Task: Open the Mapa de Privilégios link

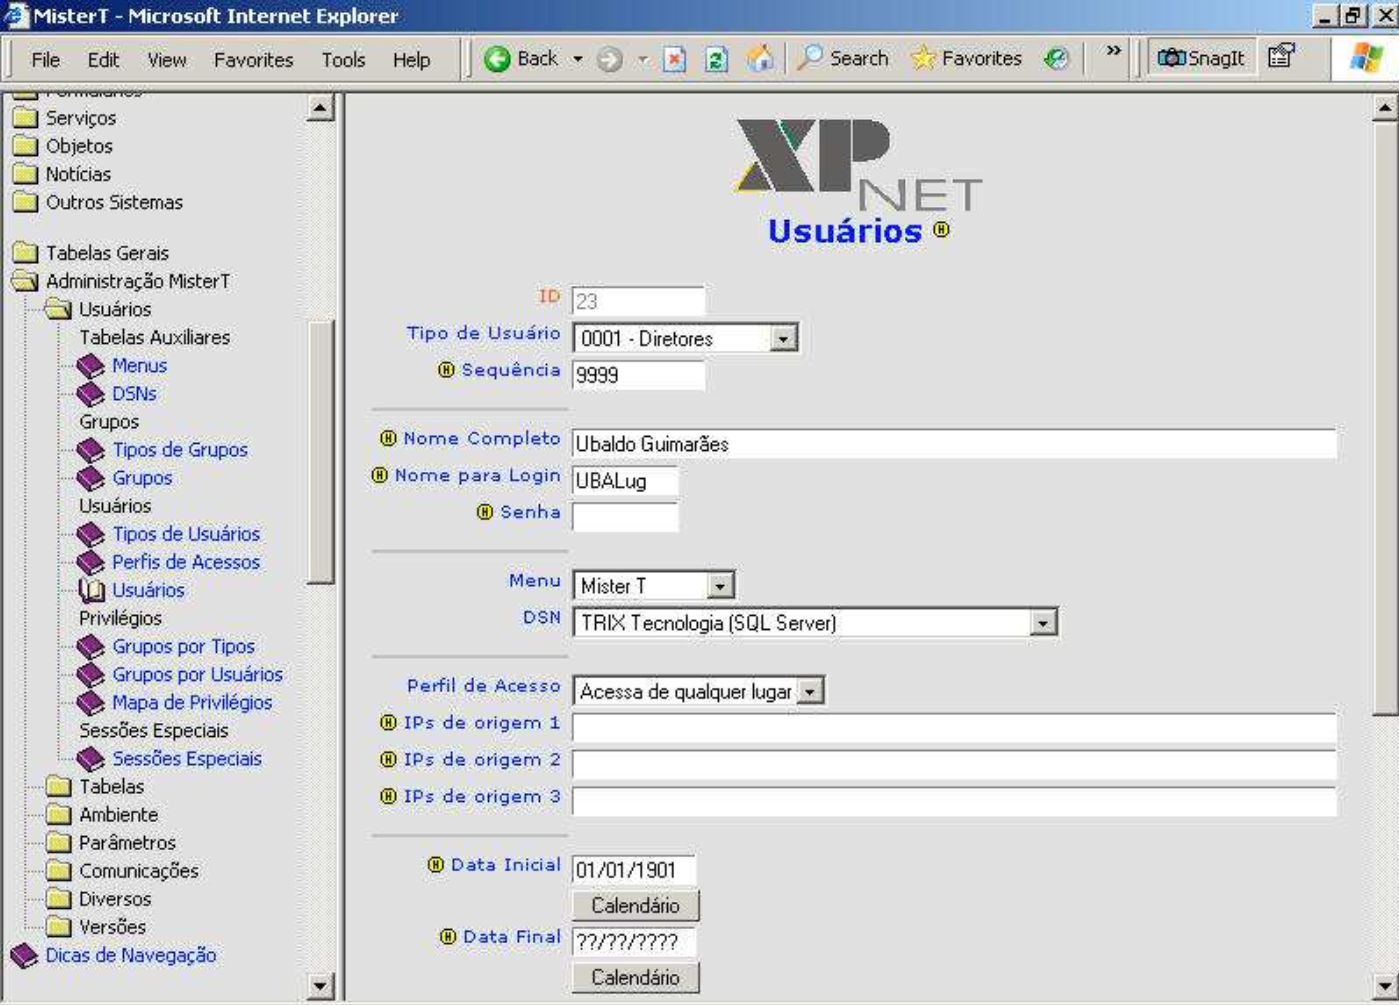Action: [192, 703]
